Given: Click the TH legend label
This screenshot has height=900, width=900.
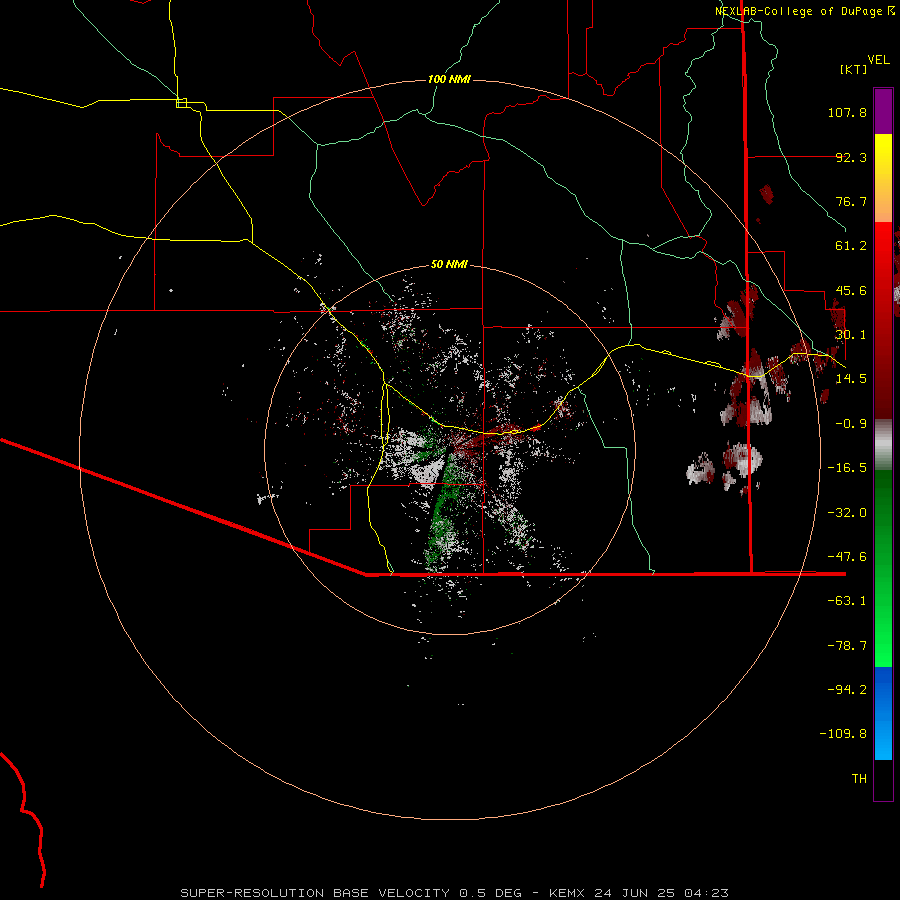Looking at the screenshot, I should 859,779.
